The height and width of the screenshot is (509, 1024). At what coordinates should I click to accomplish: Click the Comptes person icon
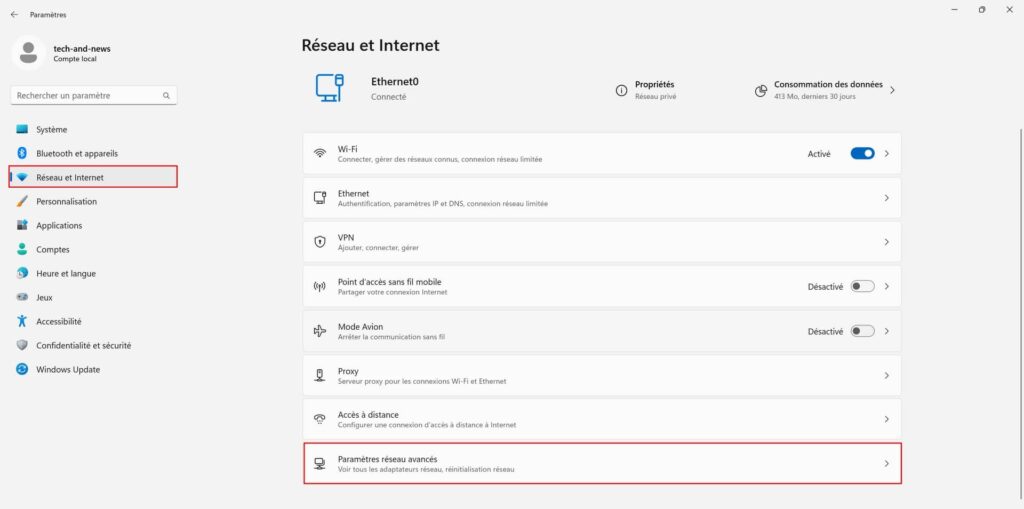(x=22, y=250)
